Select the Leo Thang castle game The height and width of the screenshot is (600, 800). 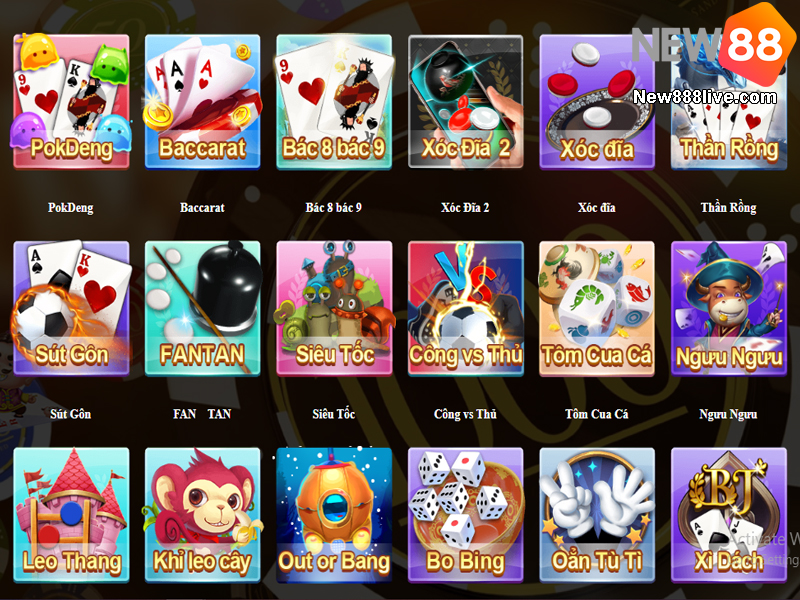71,515
